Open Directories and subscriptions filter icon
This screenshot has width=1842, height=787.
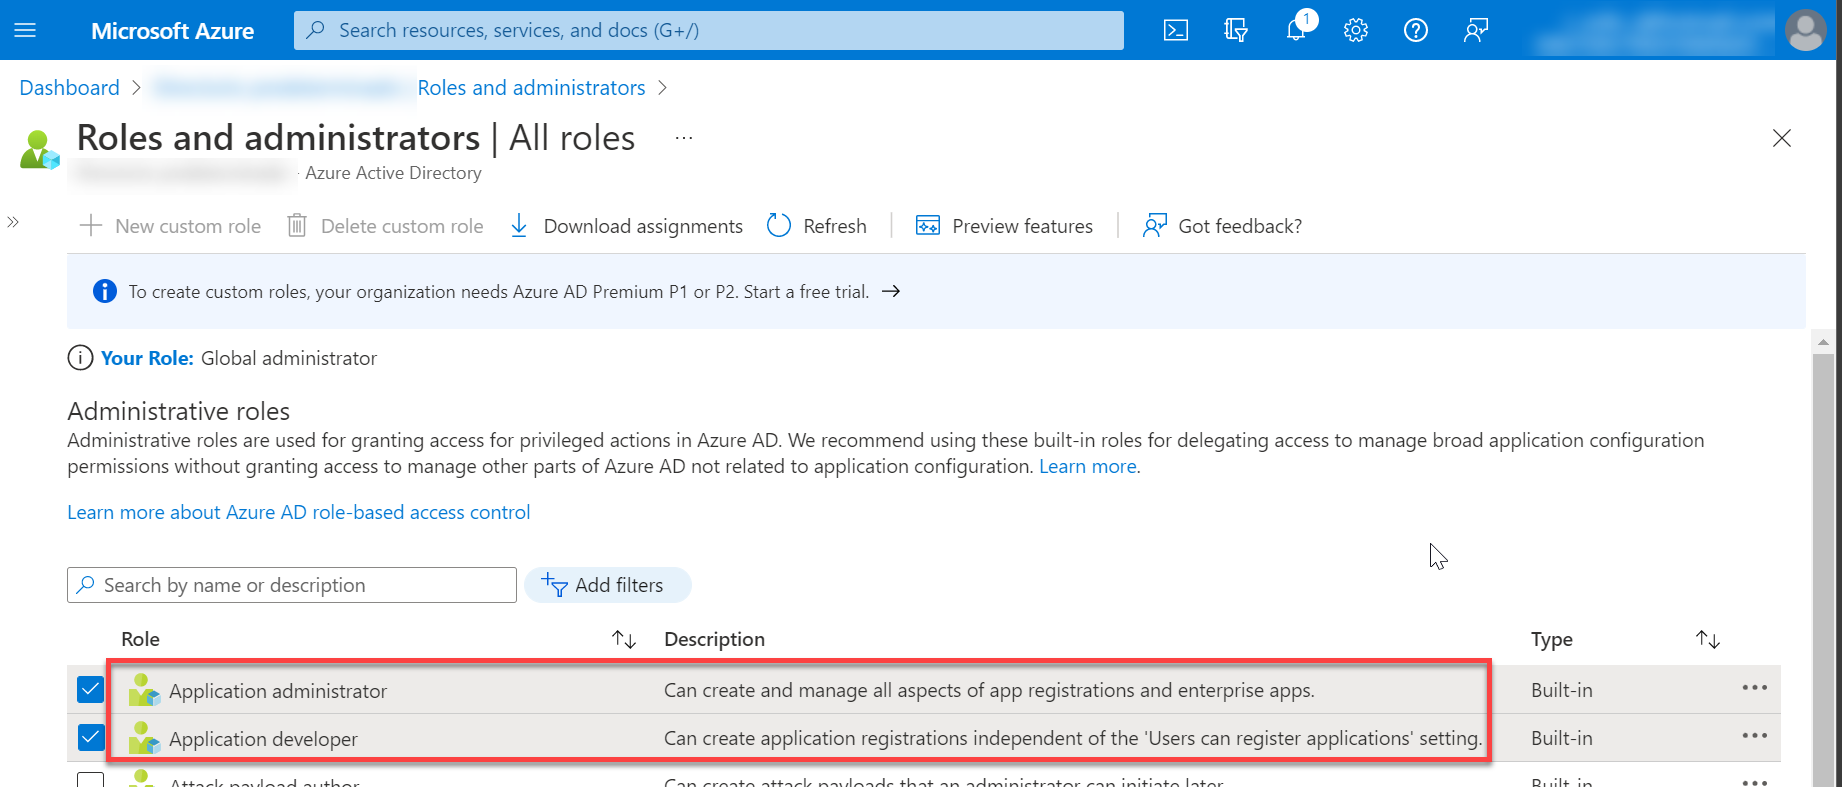click(1236, 30)
